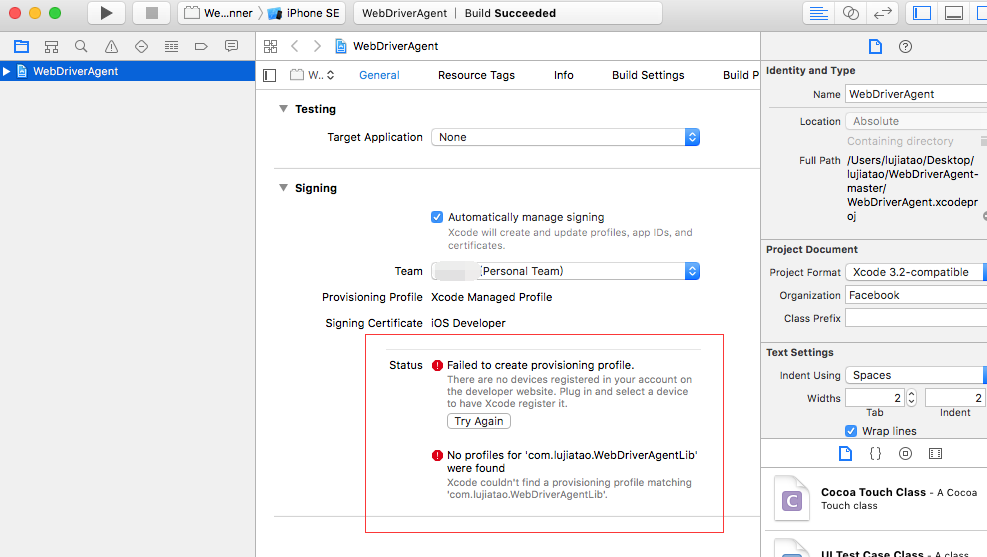
Task: Open the Target Application dropdown
Action: 565,137
